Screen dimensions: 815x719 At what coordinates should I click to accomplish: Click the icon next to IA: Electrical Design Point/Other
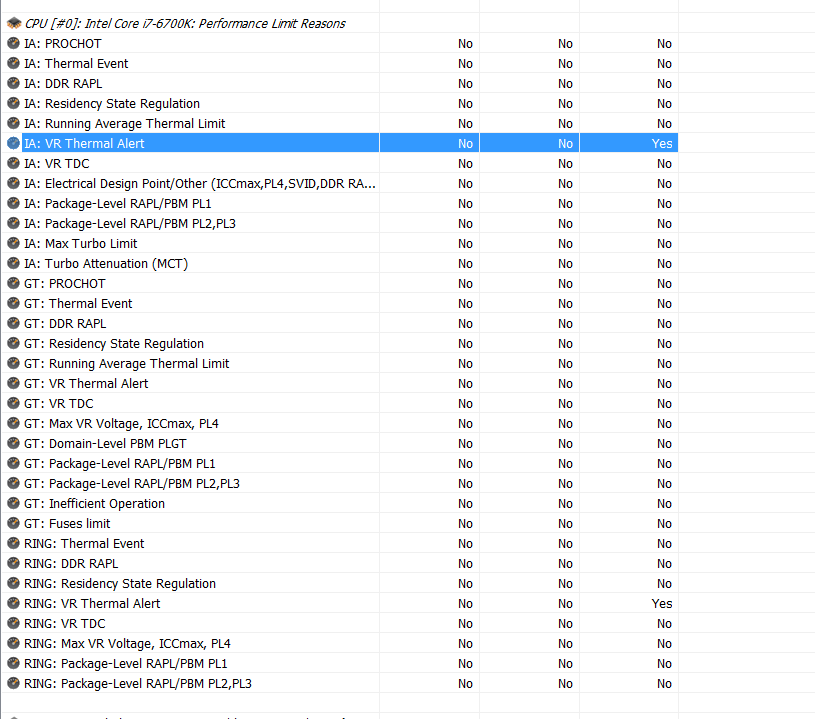(x=14, y=184)
